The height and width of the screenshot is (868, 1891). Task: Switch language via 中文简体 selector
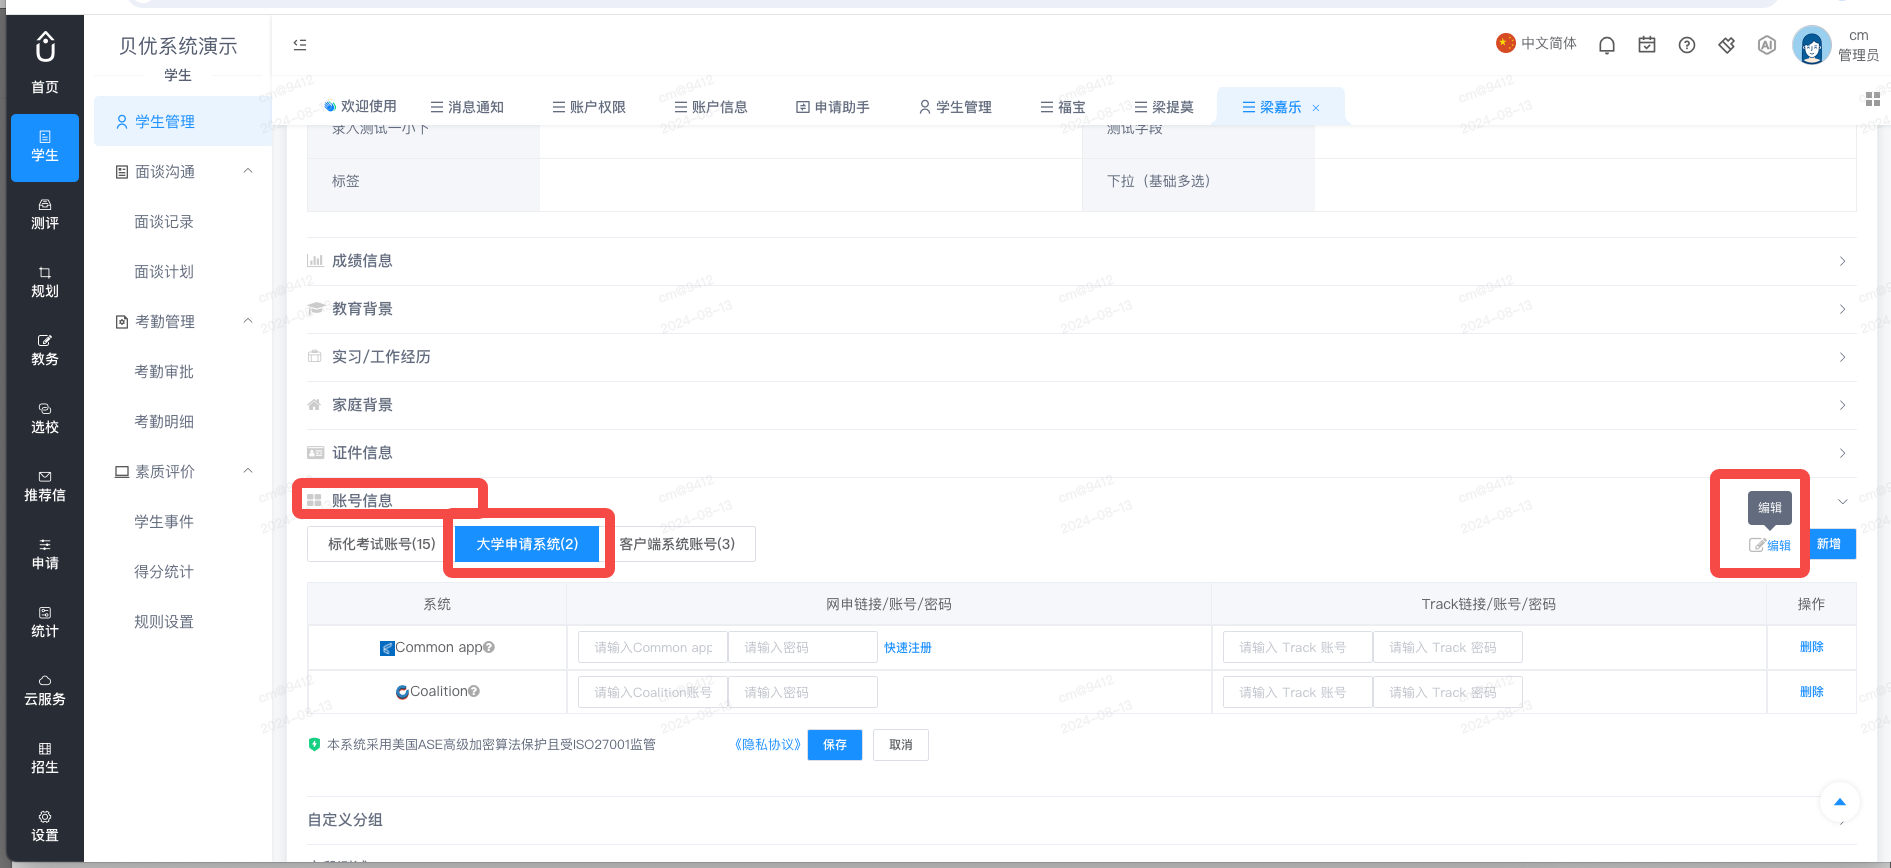1536,43
